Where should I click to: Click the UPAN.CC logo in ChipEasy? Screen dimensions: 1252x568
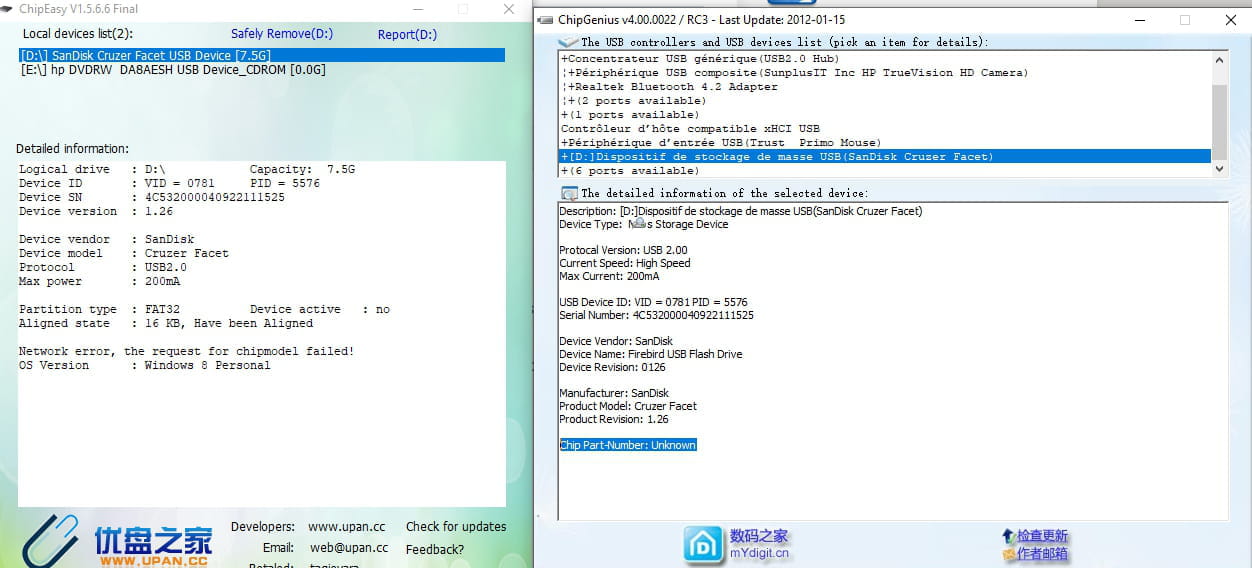point(119,541)
